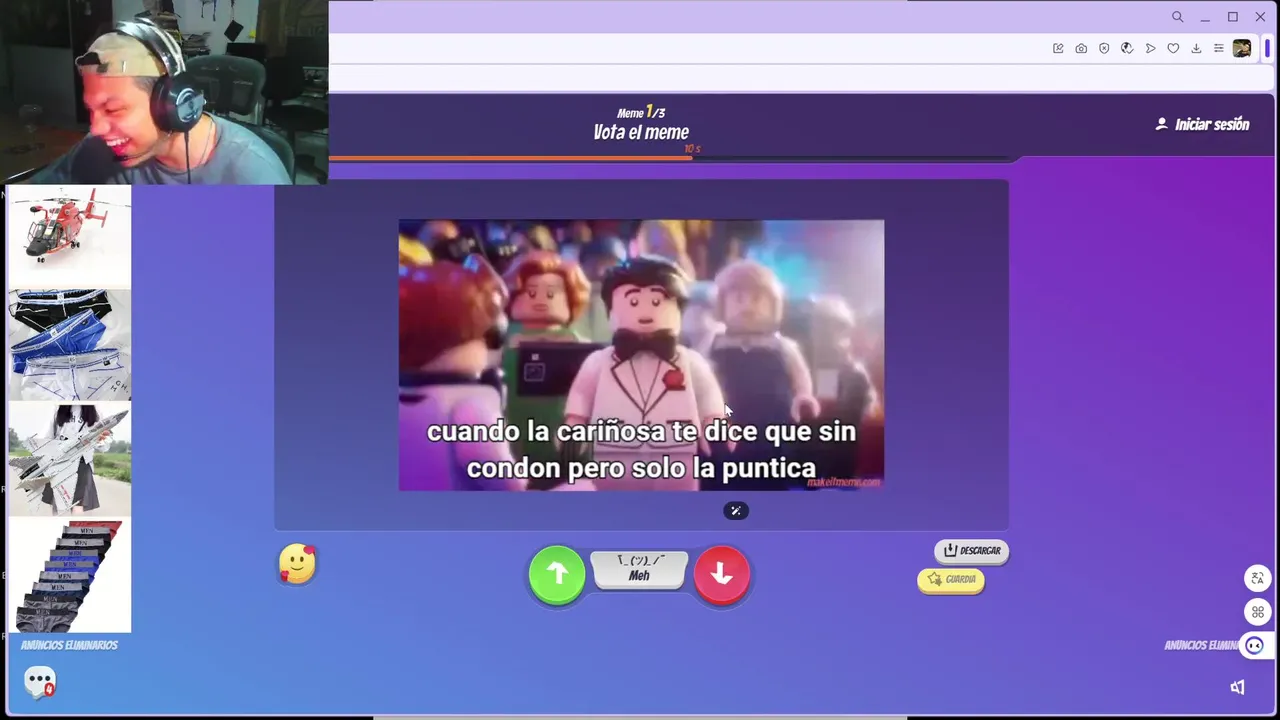Viewport: 1280px width, 720px height.
Task: Downvote the meme with red arrow
Action: click(x=721, y=574)
